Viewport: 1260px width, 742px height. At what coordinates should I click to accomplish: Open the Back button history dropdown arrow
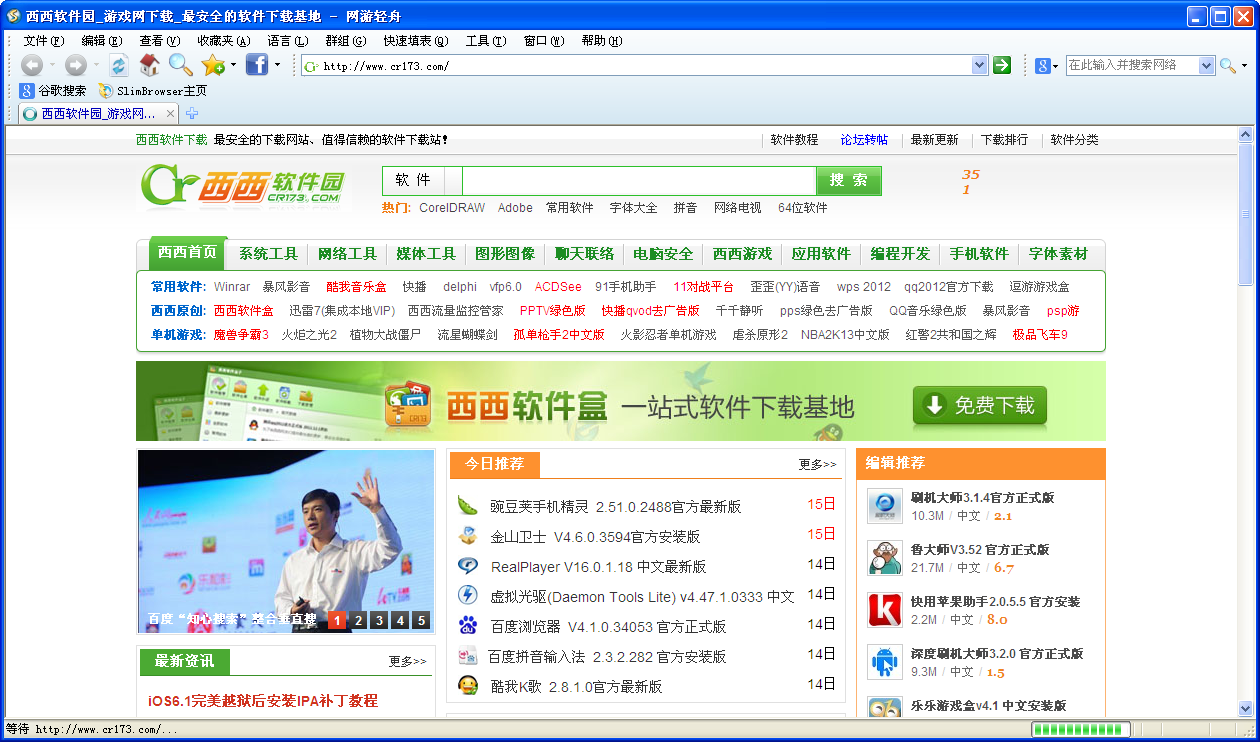click(52, 65)
